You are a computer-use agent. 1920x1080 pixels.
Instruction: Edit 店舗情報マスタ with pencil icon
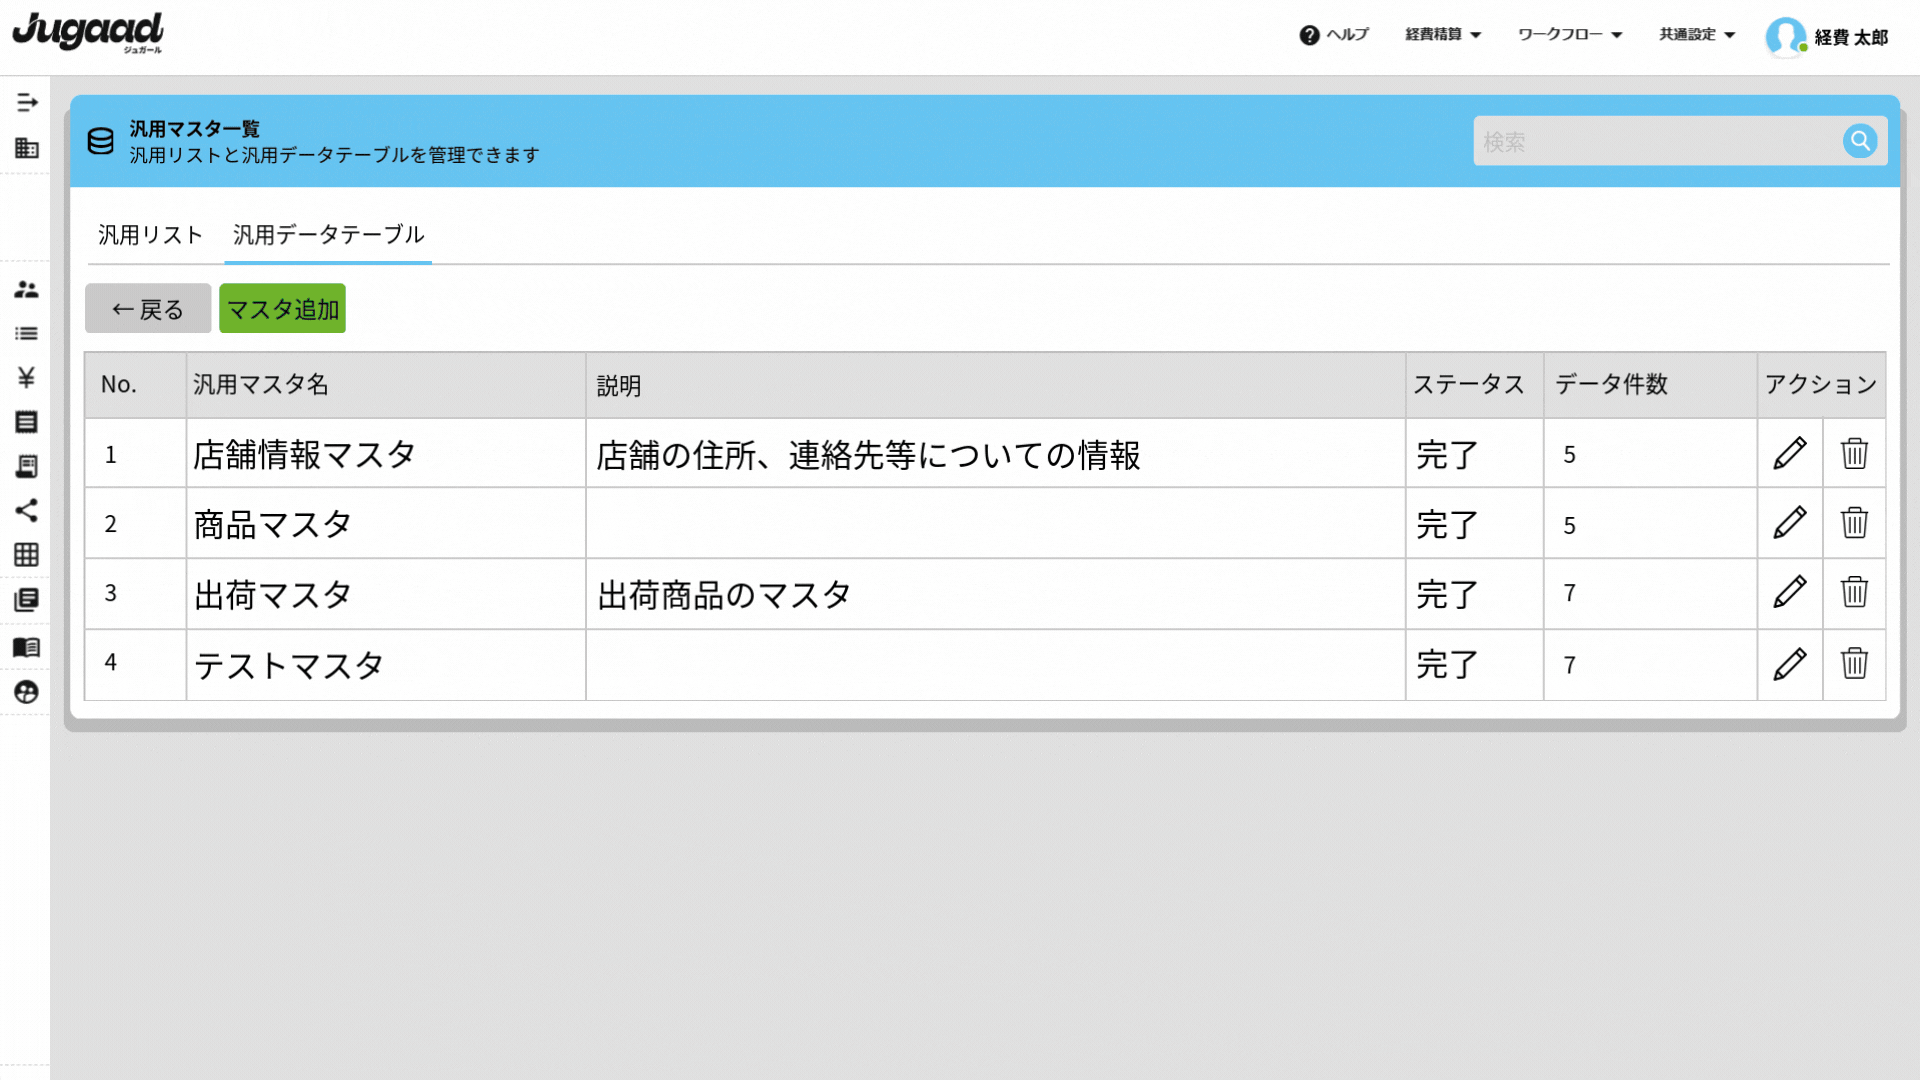pos(1789,454)
